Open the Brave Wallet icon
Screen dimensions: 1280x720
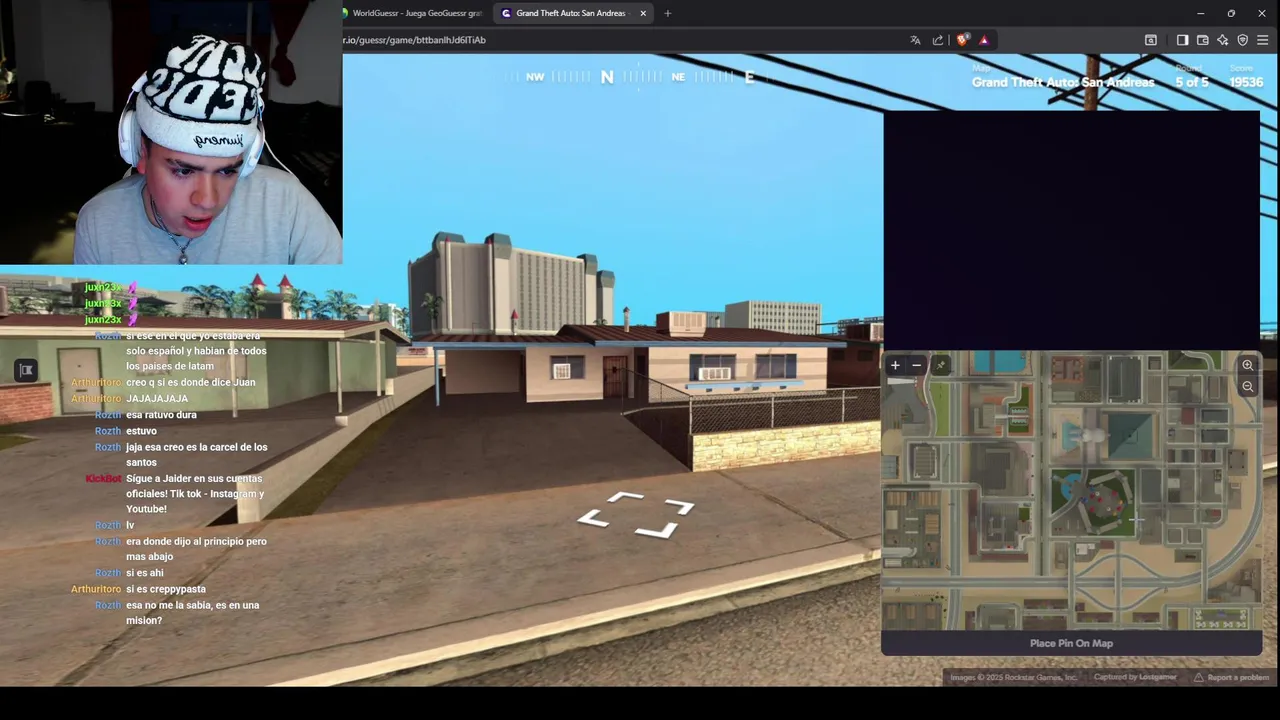(x=1202, y=40)
